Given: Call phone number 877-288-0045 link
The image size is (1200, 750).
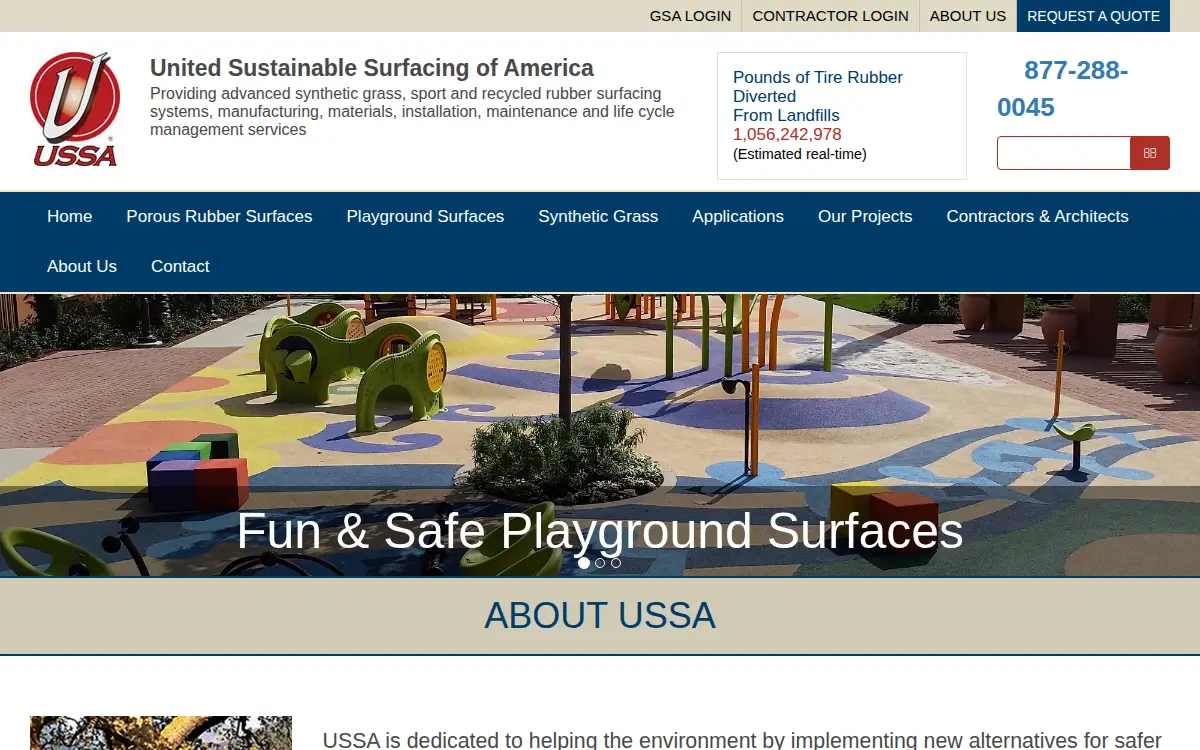Looking at the screenshot, I should pyautogui.click(x=1063, y=89).
